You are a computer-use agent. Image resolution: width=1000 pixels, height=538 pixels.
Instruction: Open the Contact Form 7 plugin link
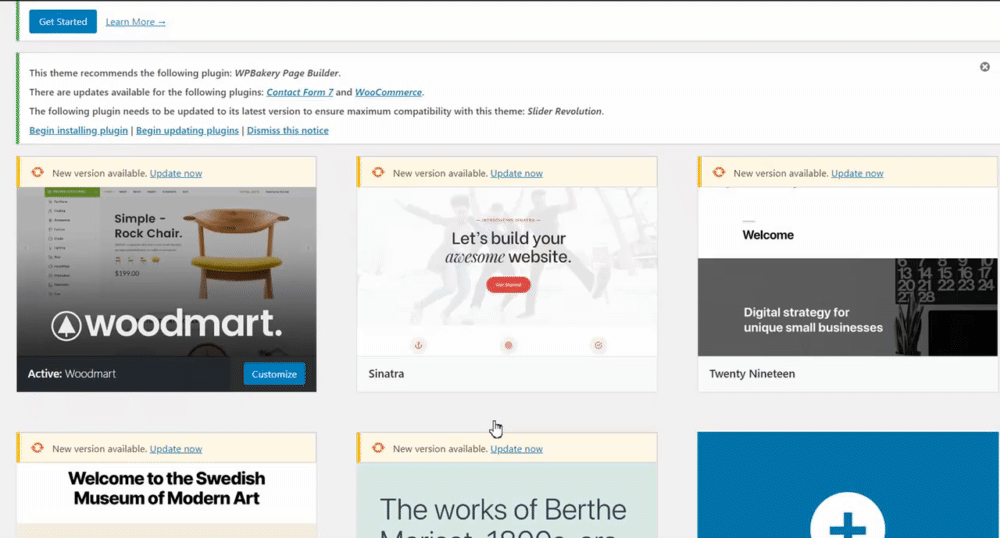click(300, 92)
